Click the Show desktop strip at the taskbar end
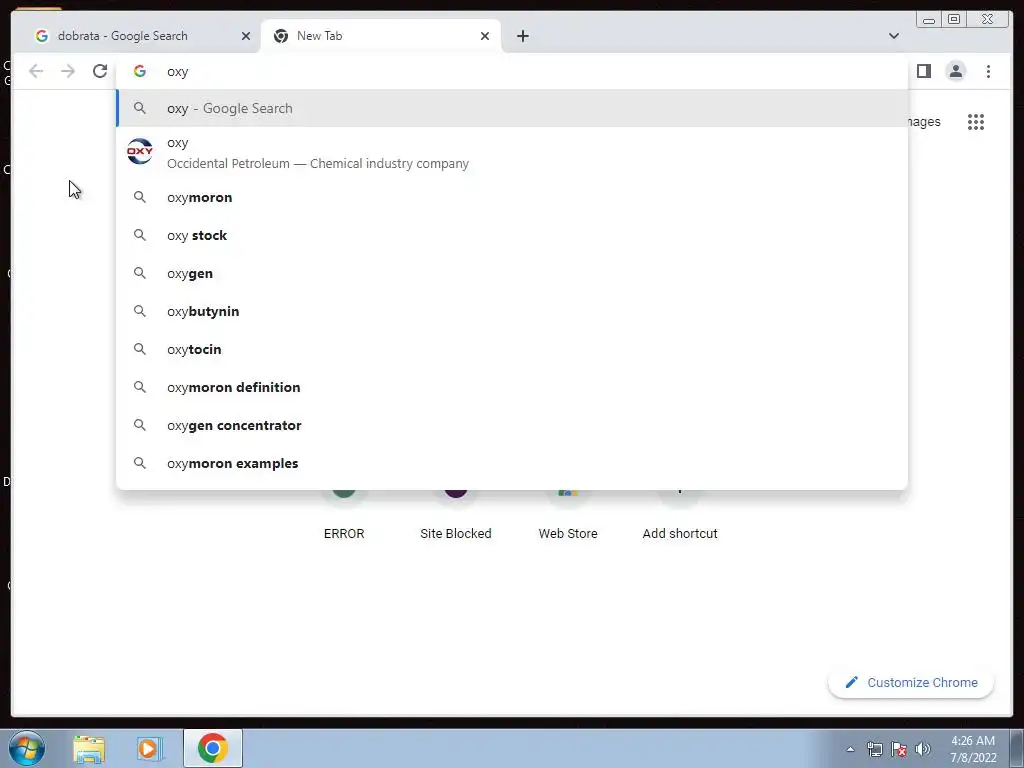 tap(1016, 748)
